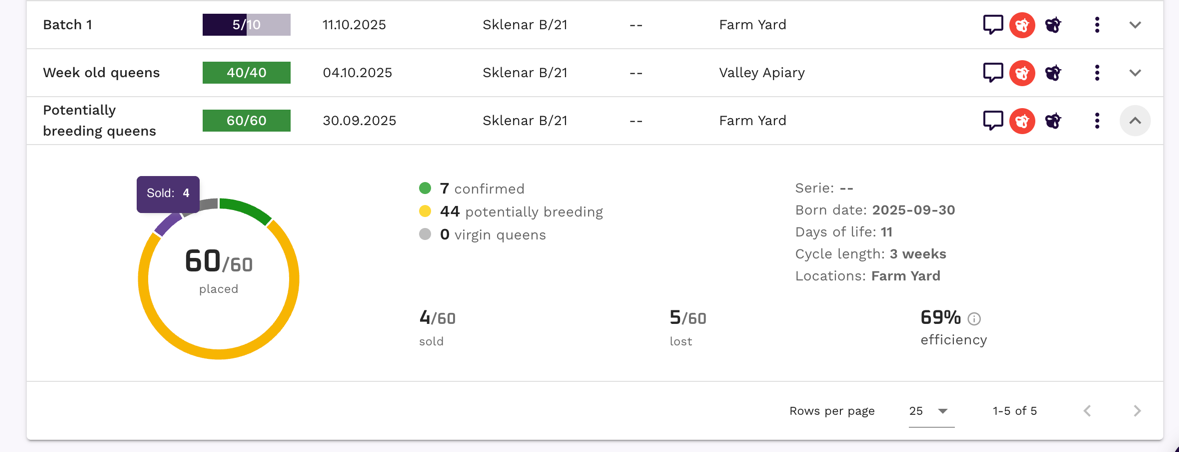Expand the Batch 1 row details
This screenshot has height=452, width=1179.
1135,25
